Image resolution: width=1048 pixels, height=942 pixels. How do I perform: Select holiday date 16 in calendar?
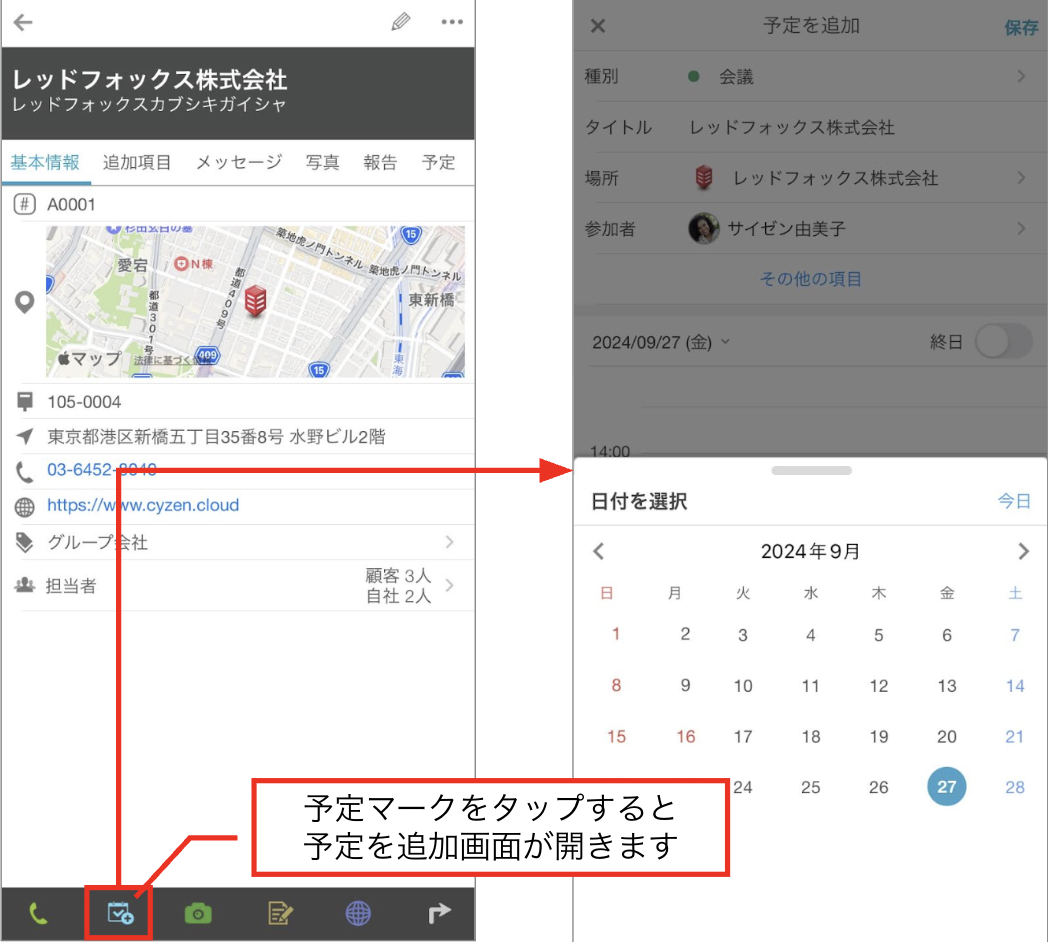coord(686,737)
